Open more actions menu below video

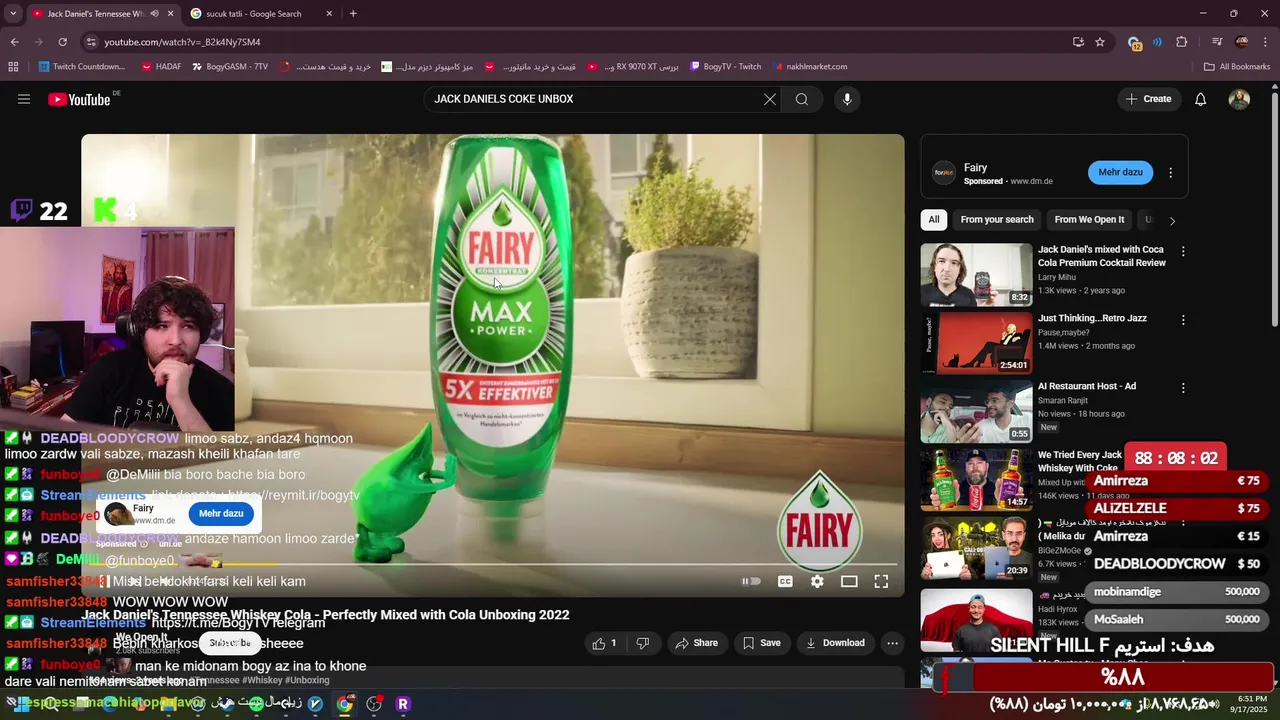pos(892,643)
